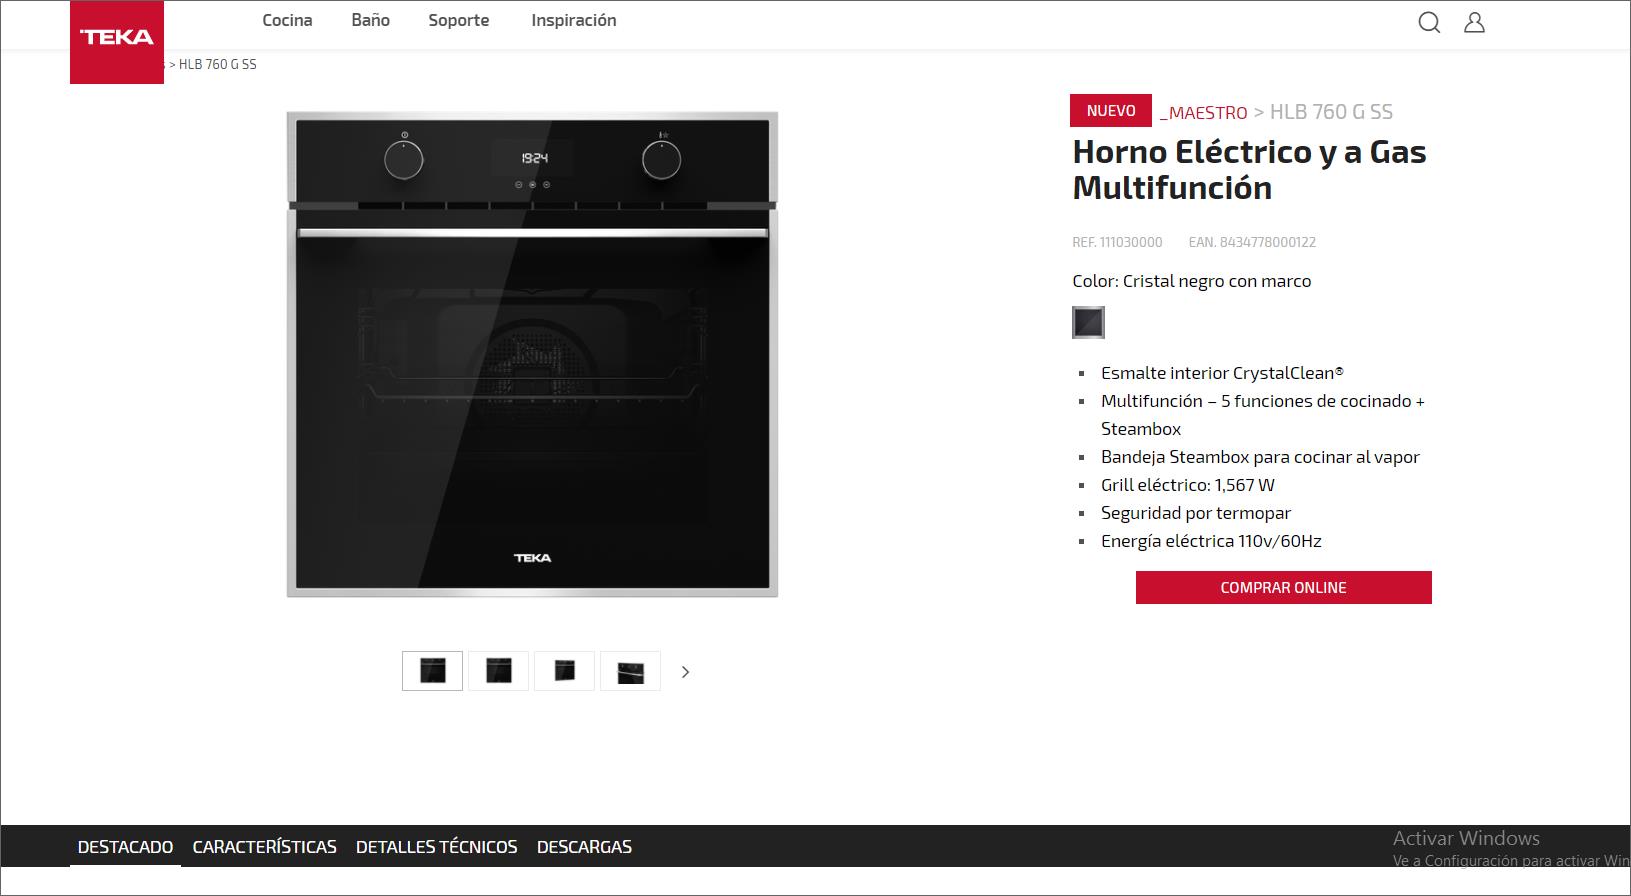Show next product thumbnails with arrow
This screenshot has width=1631, height=896.
pos(685,672)
